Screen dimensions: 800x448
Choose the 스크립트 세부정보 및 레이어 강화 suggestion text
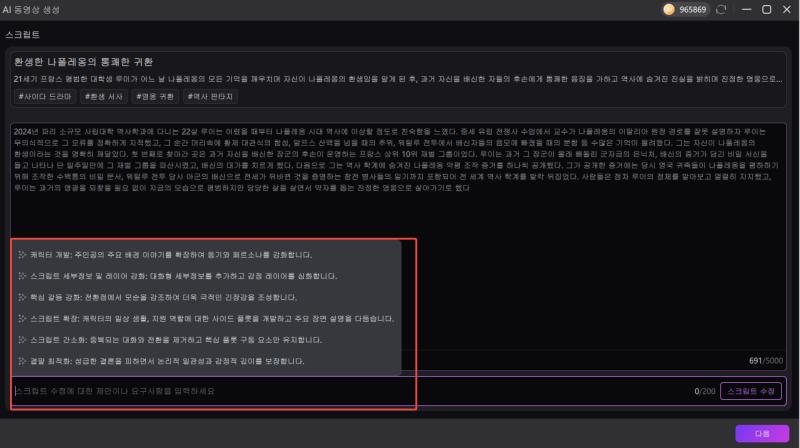[184, 276]
